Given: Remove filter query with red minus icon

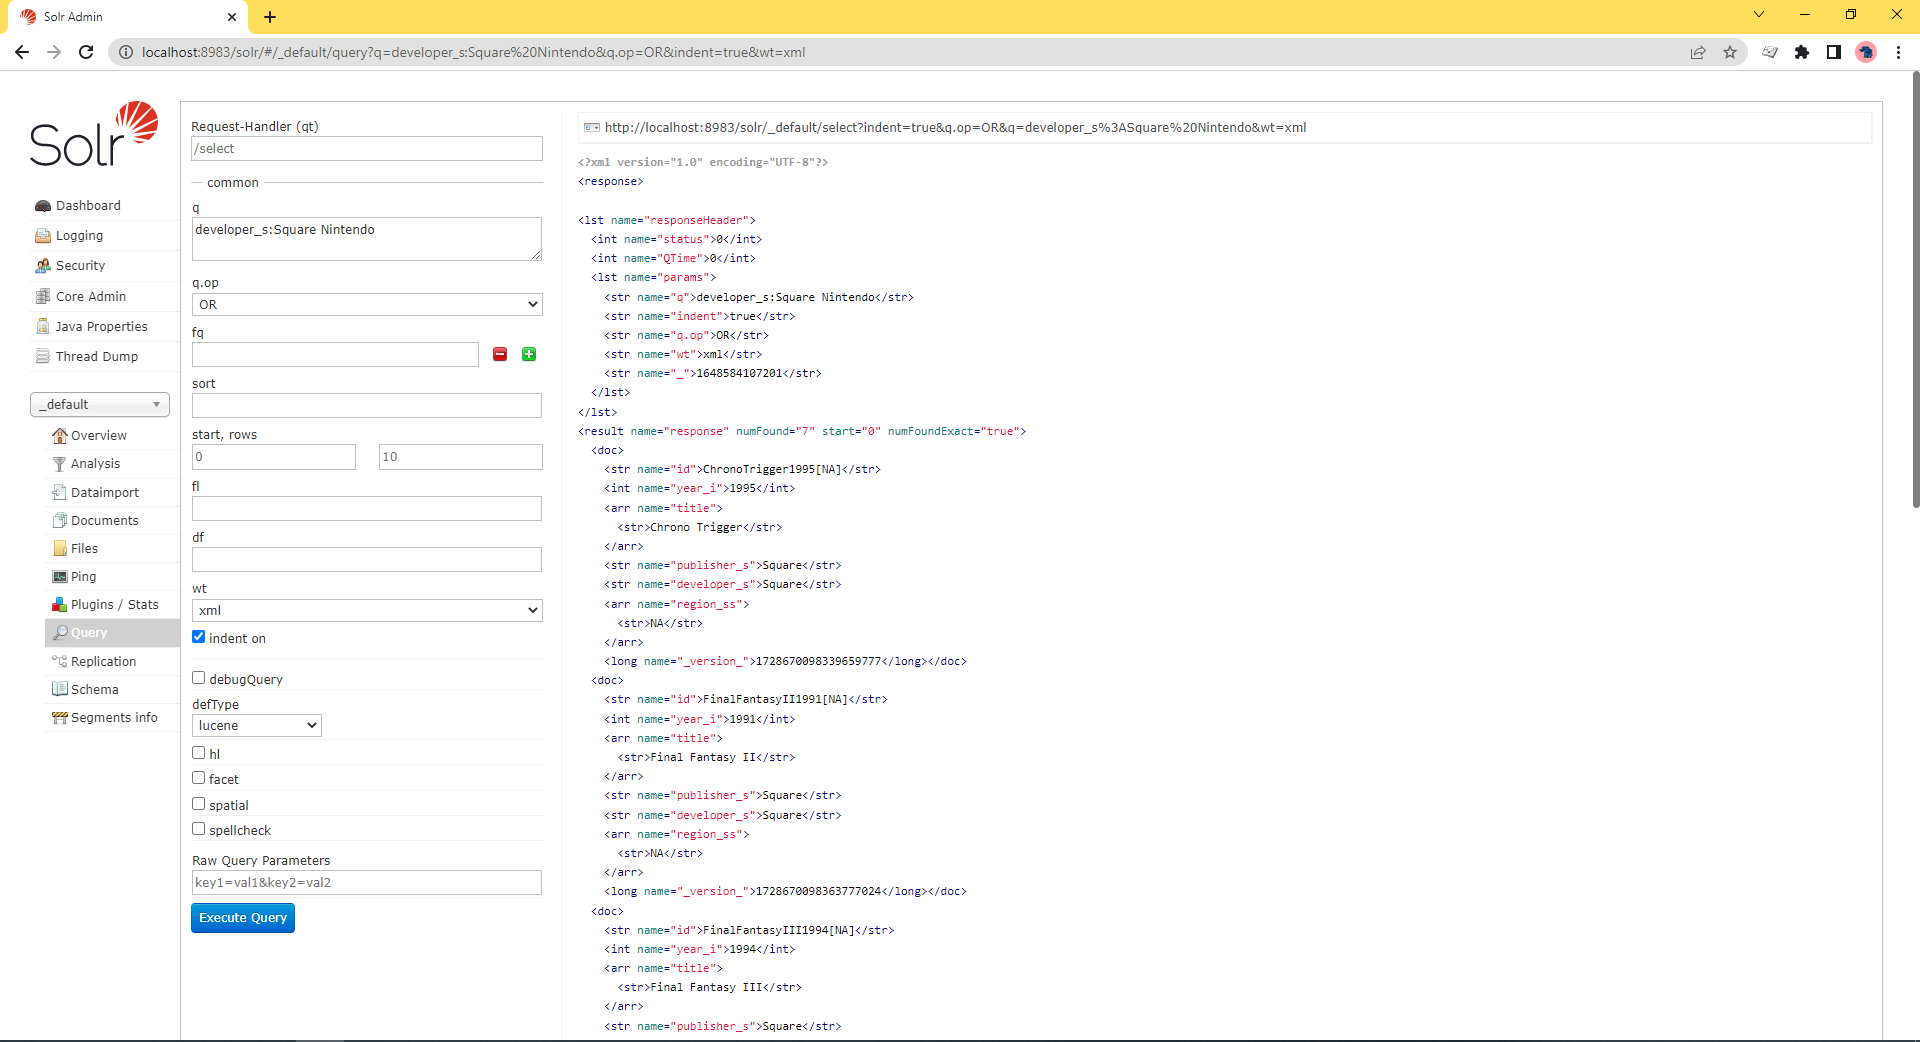Looking at the screenshot, I should 500,354.
